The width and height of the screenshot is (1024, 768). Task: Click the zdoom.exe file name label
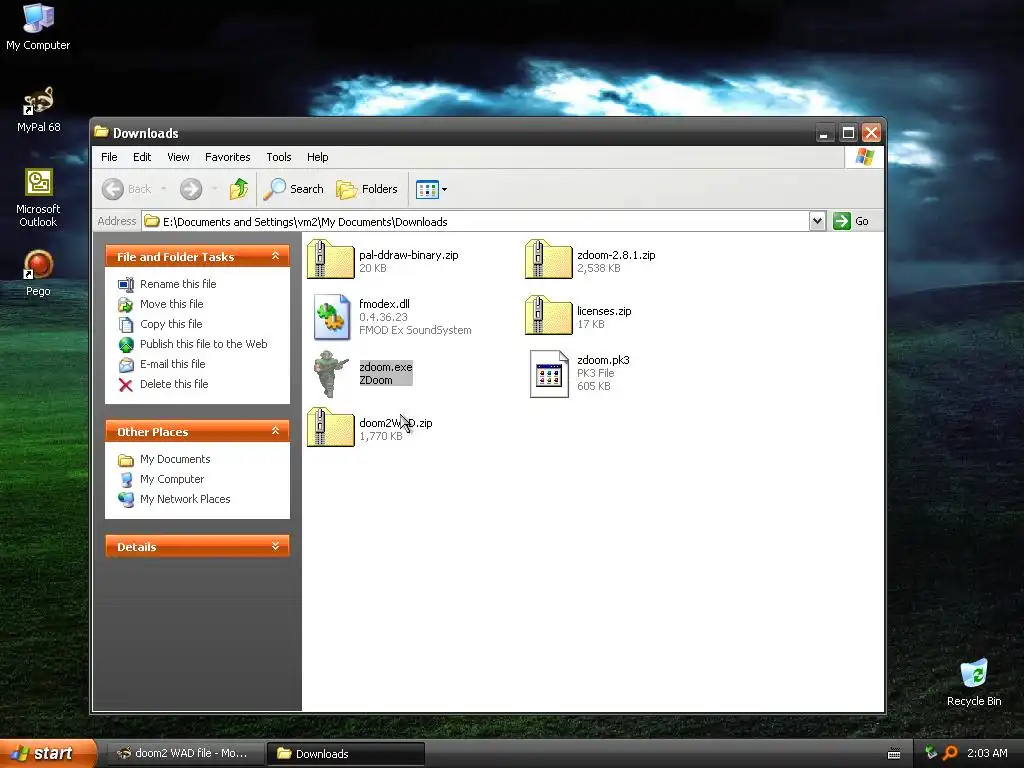(x=385, y=367)
